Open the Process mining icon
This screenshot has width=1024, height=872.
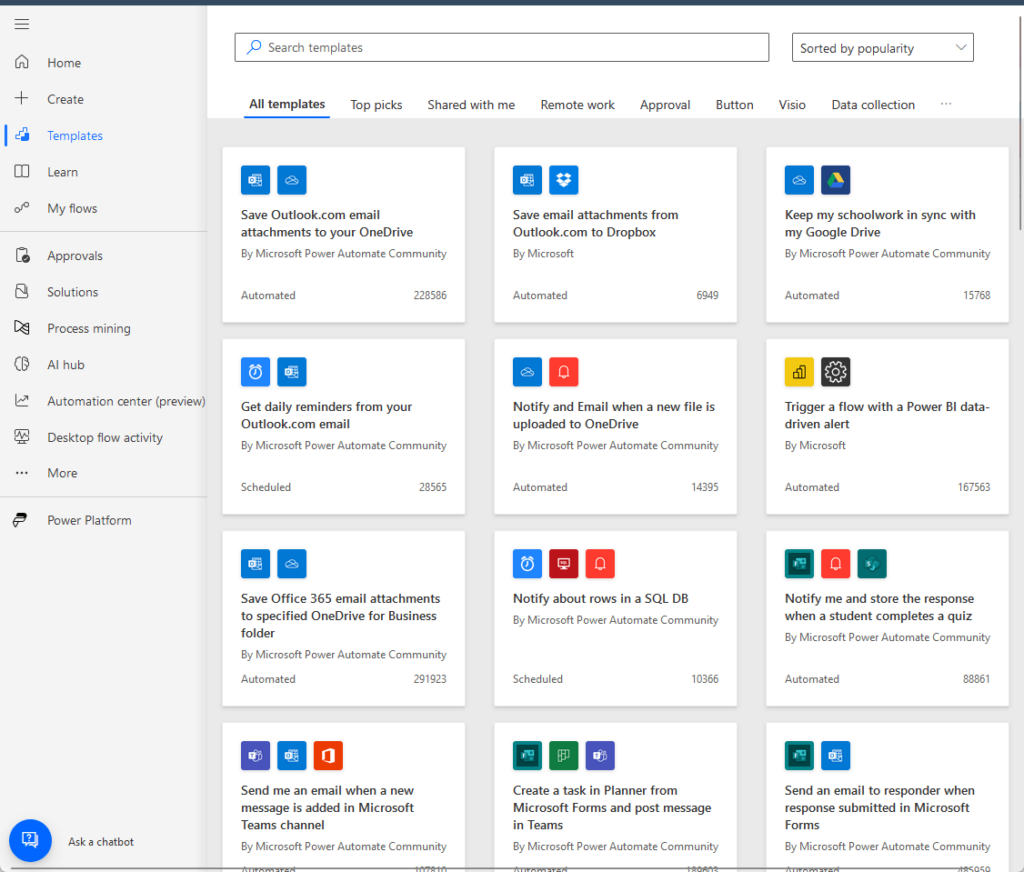tap(22, 328)
